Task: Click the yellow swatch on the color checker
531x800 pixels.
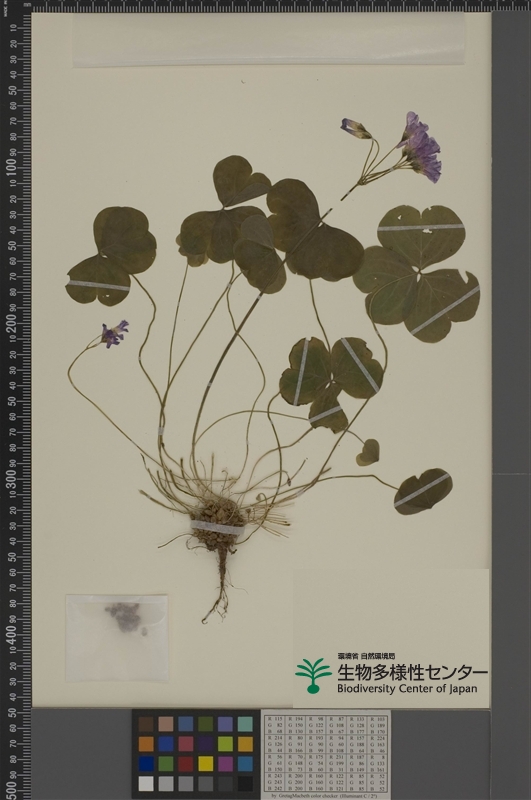Action: coord(205,763)
